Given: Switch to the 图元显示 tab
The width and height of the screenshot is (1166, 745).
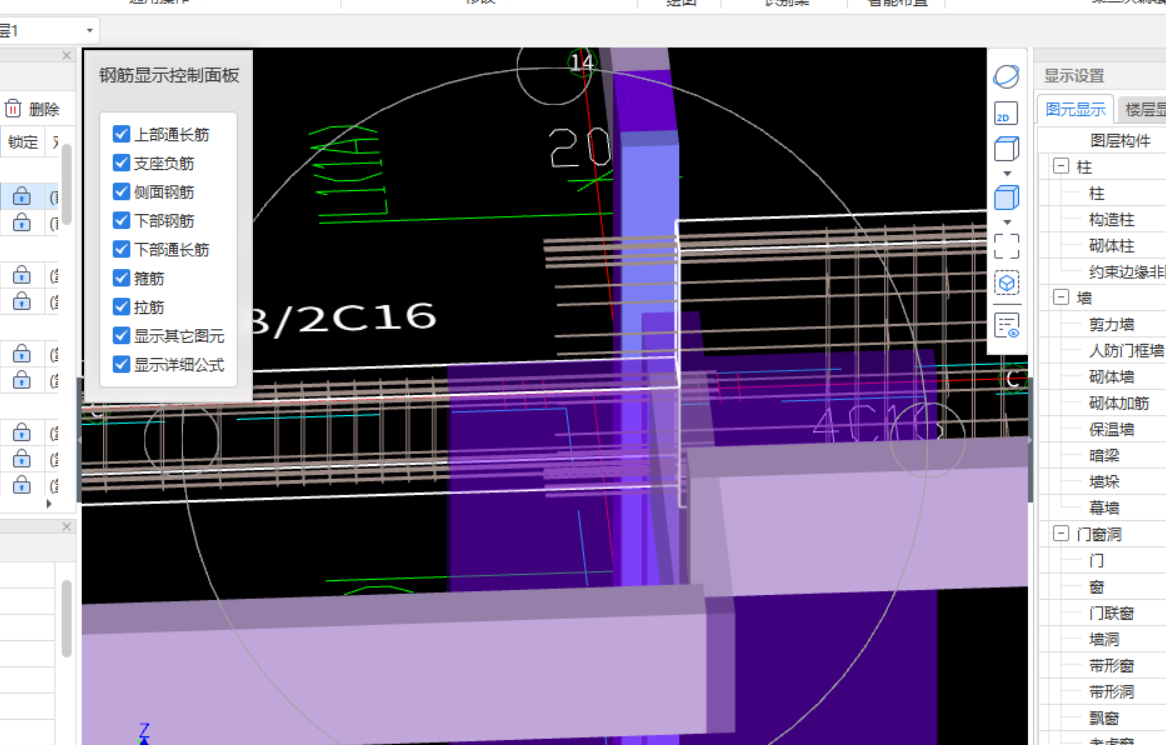Looking at the screenshot, I should pyautogui.click(x=1075, y=109).
